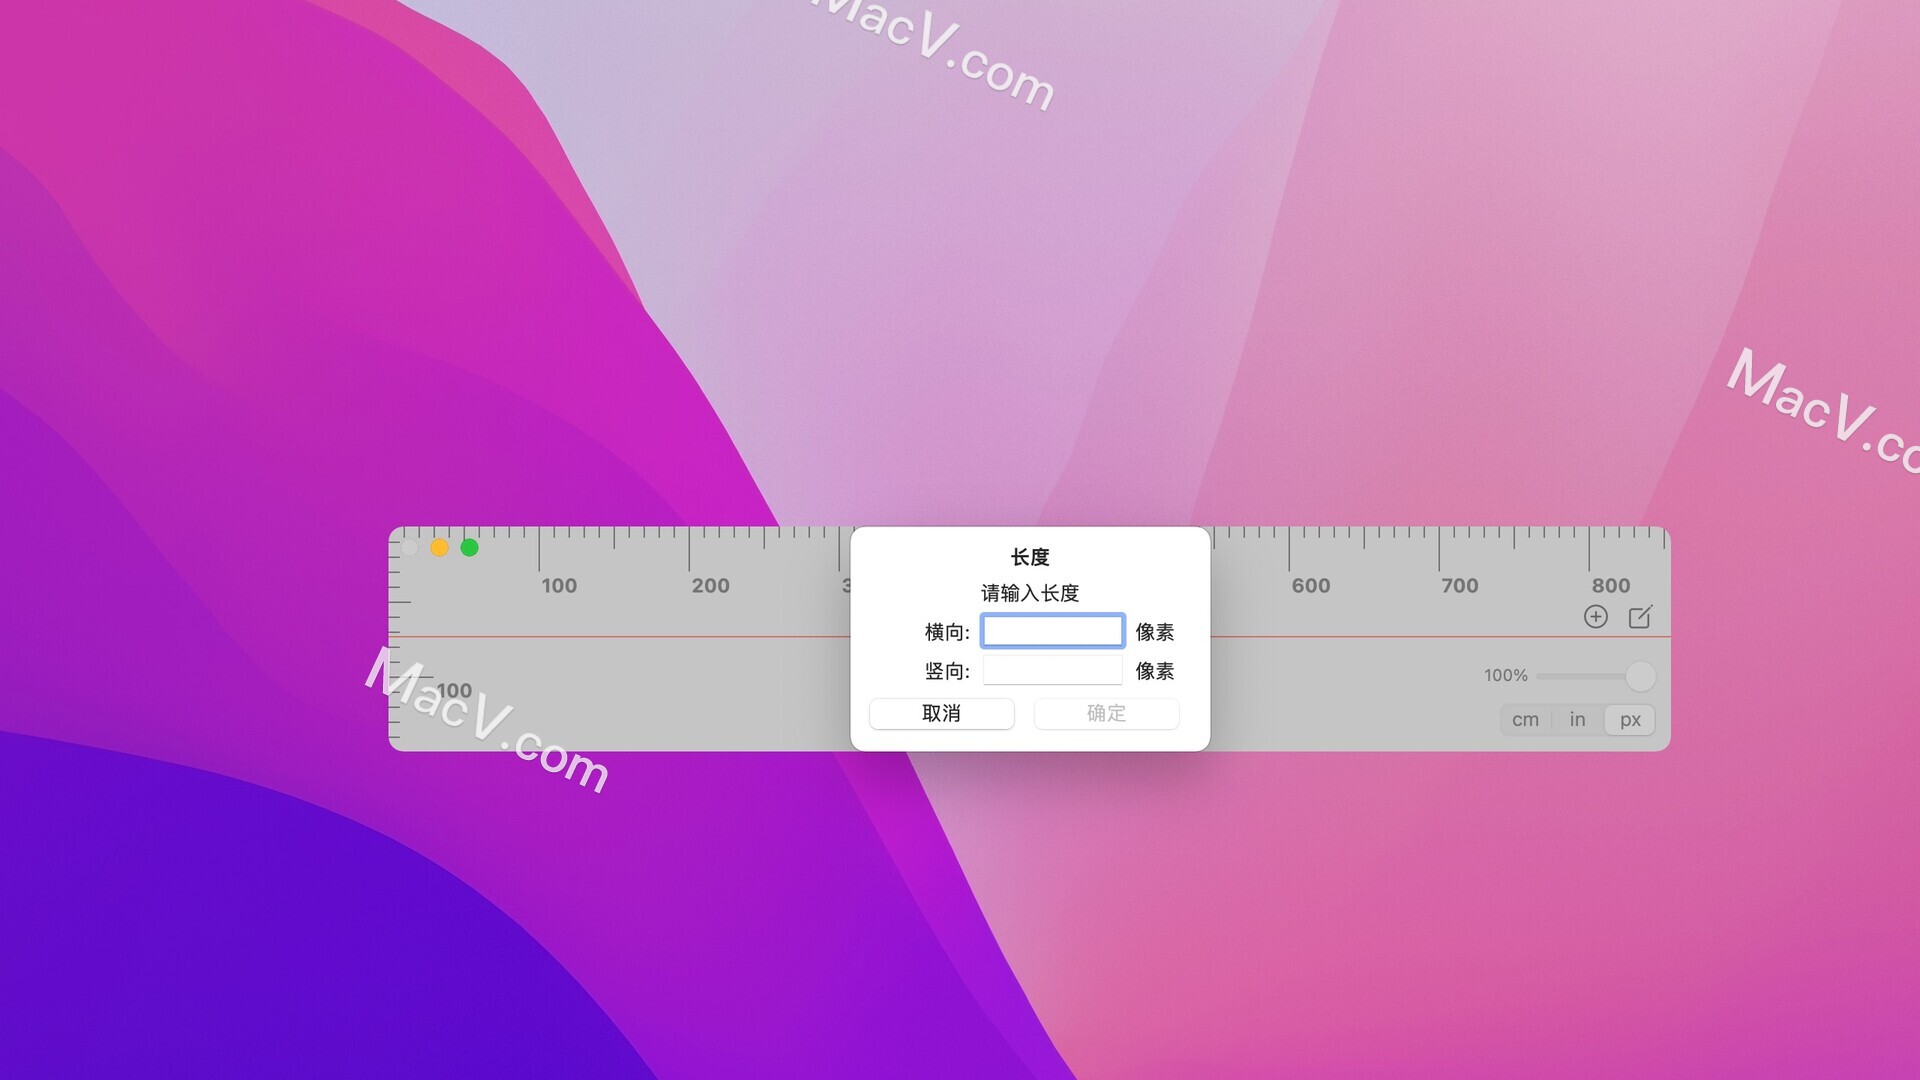The height and width of the screenshot is (1080, 1920).
Task: Click the 确定 confirm button
Action: point(1106,713)
